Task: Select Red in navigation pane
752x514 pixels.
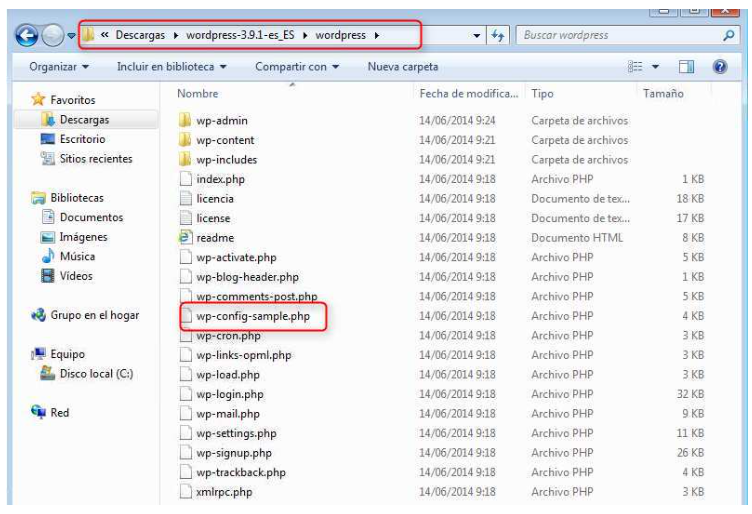Action: (59, 413)
